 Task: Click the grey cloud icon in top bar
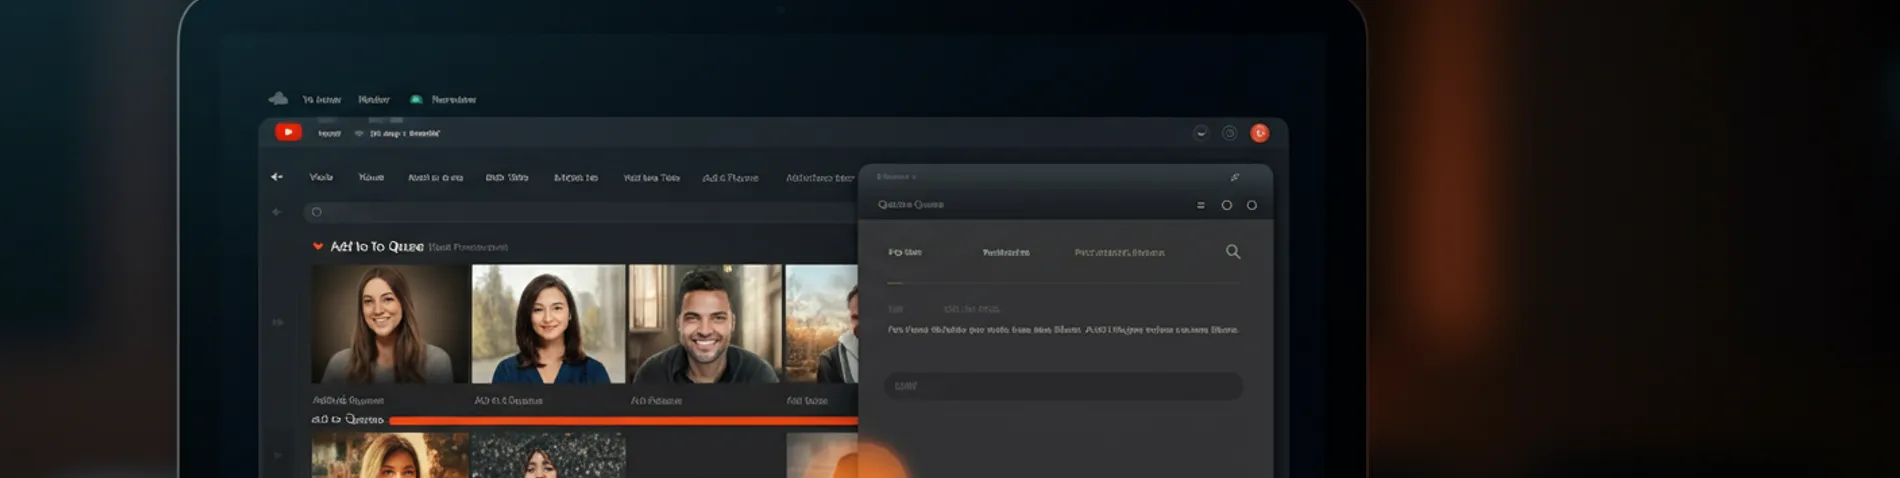[278, 99]
